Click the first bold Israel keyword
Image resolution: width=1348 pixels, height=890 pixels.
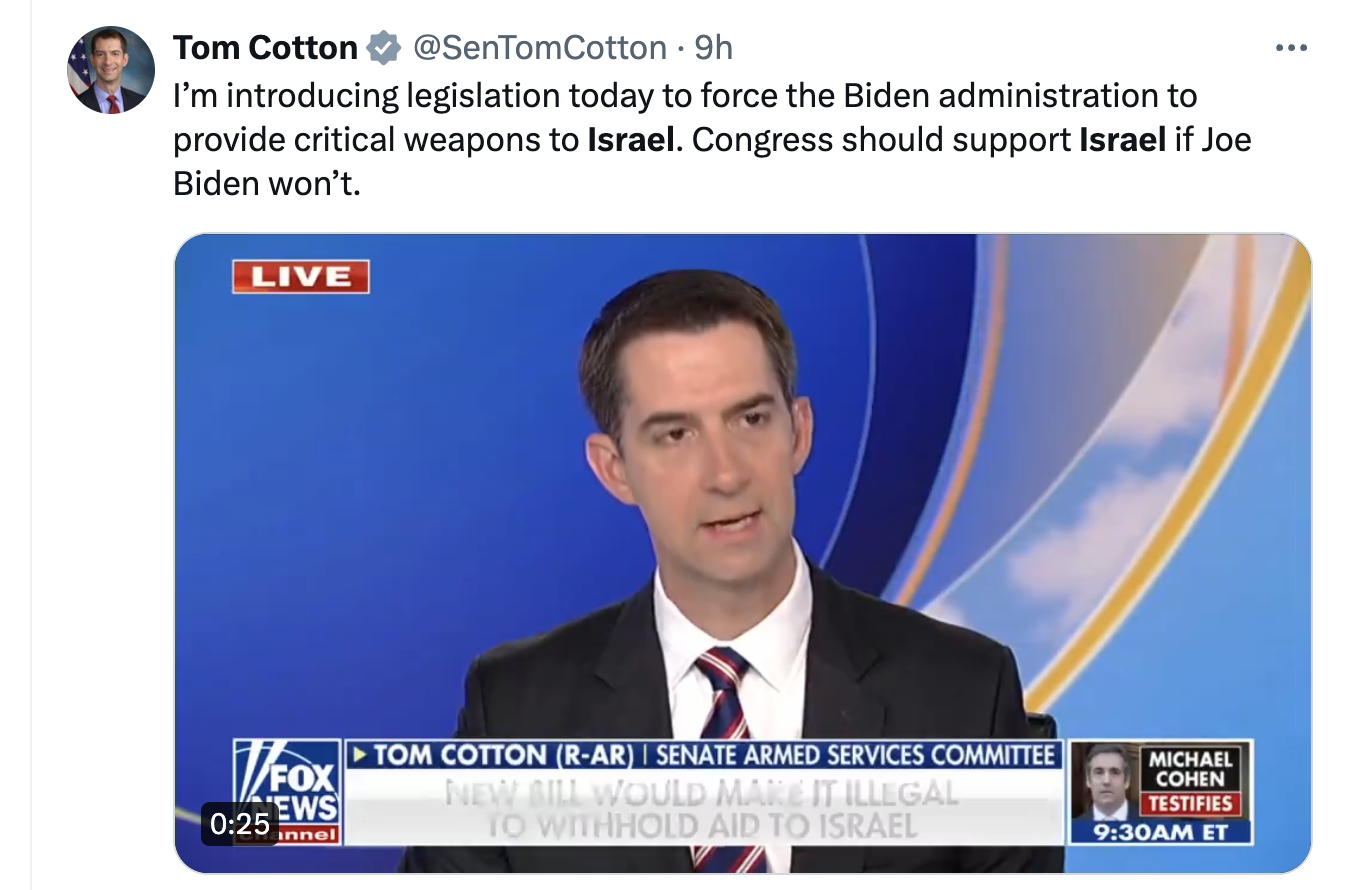630,139
